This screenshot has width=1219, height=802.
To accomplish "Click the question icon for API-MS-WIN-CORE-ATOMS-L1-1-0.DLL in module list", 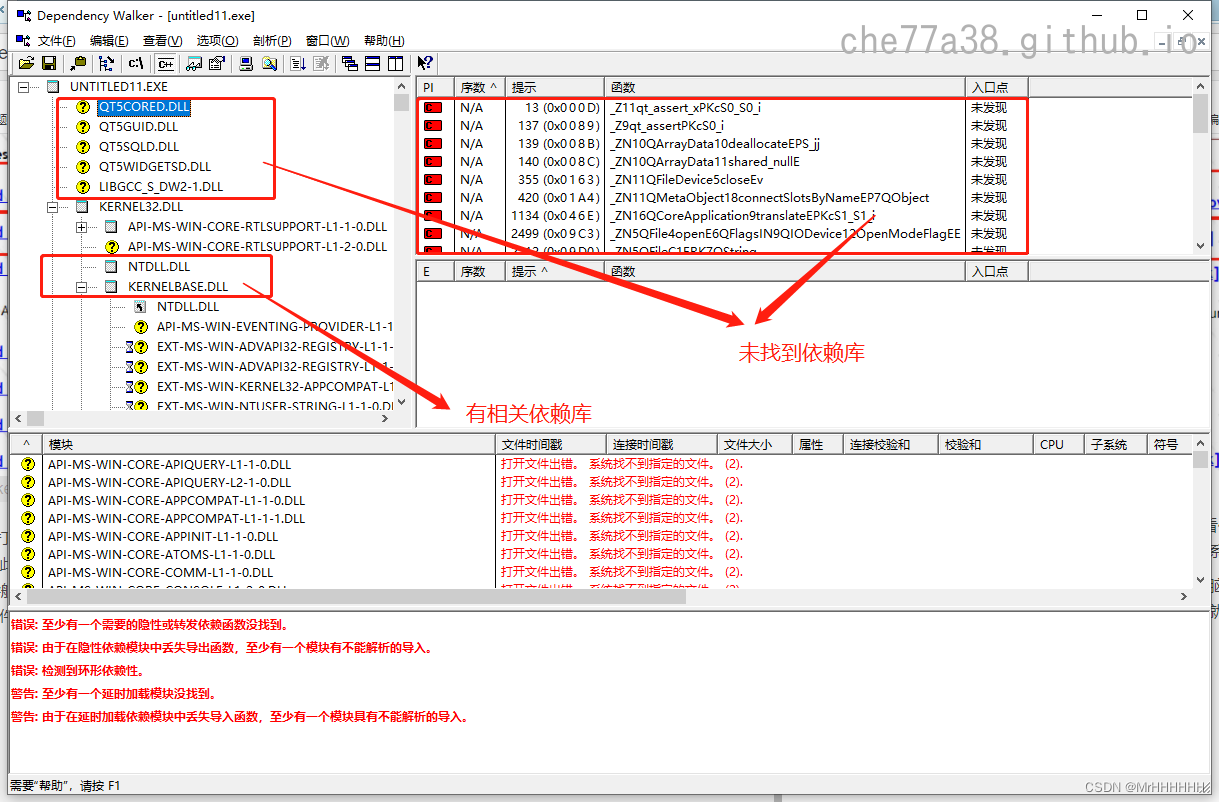I will [28, 554].
